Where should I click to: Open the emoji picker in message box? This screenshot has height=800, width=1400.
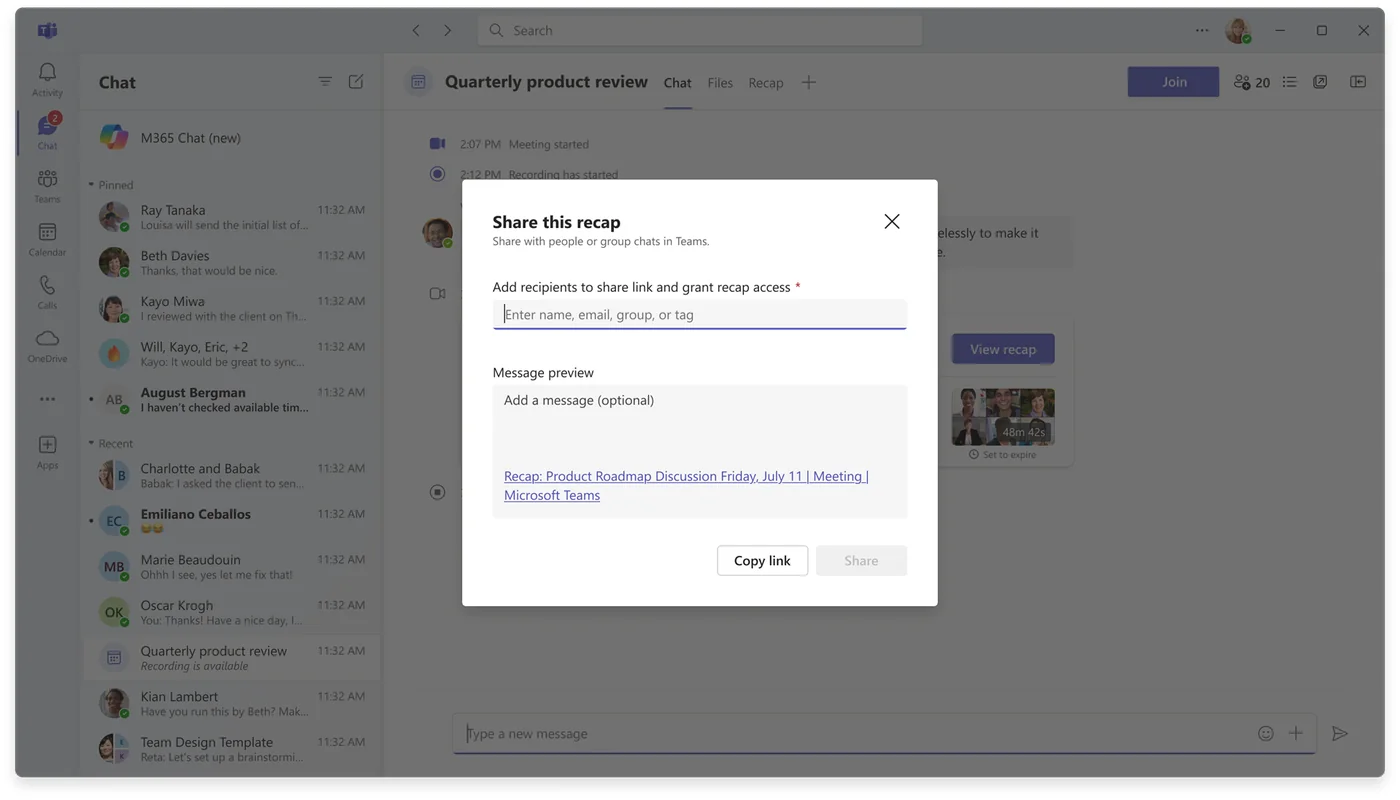point(1265,733)
